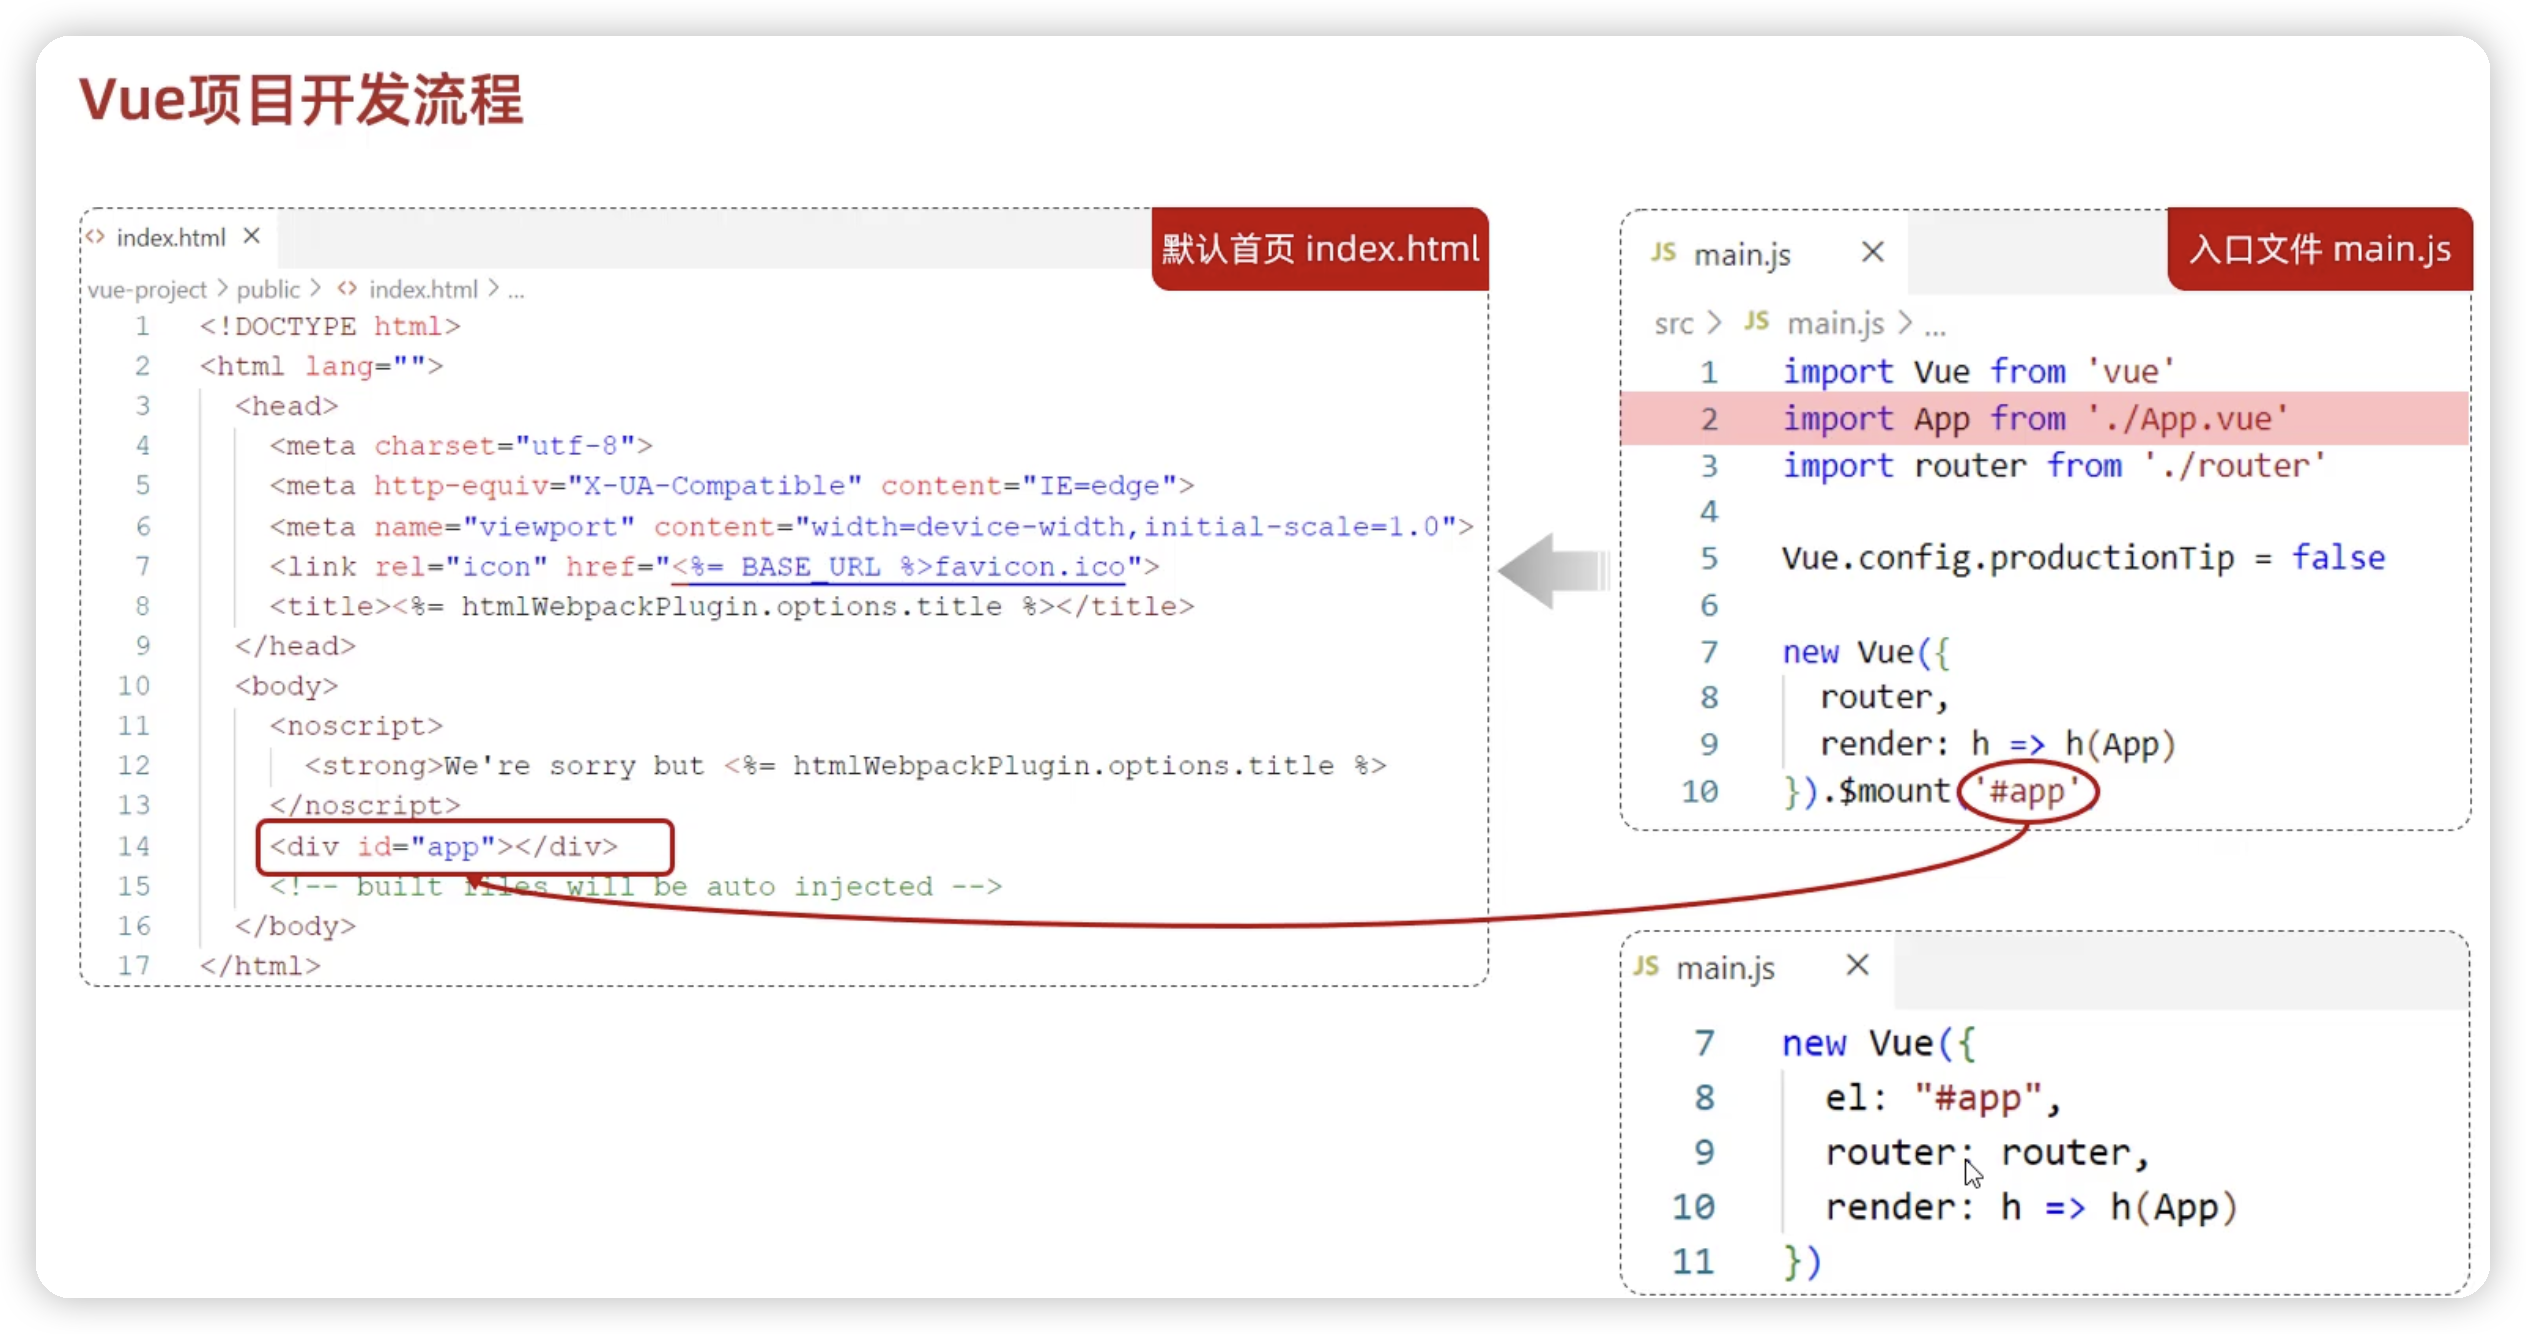Image resolution: width=2526 pixels, height=1334 pixels.
Task: Close the index.html editor tab
Action: pyautogui.click(x=252, y=236)
